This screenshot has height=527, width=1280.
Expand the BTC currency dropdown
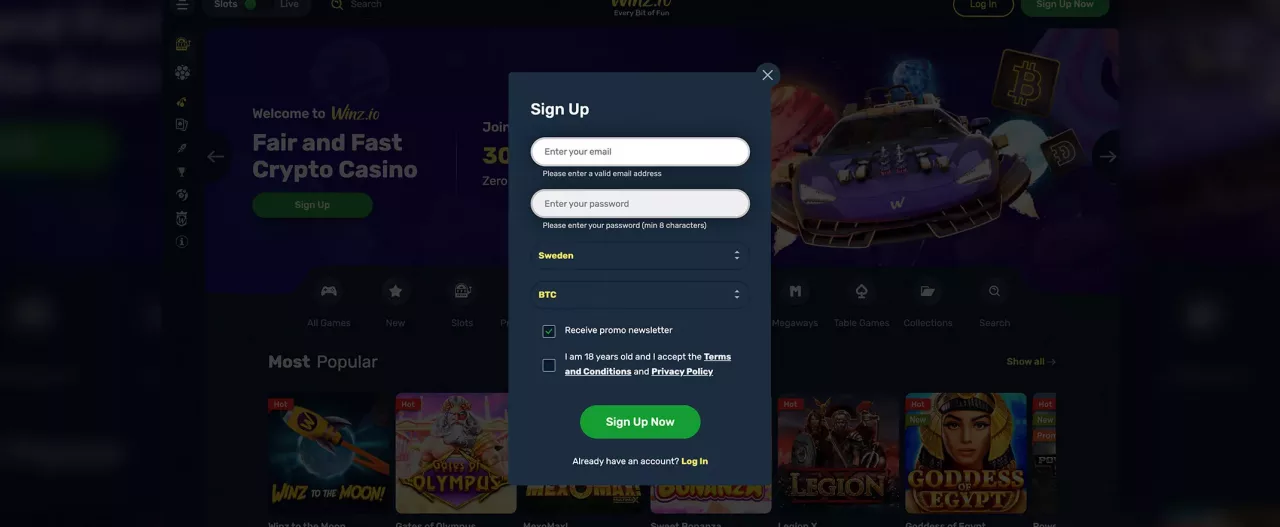640,294
